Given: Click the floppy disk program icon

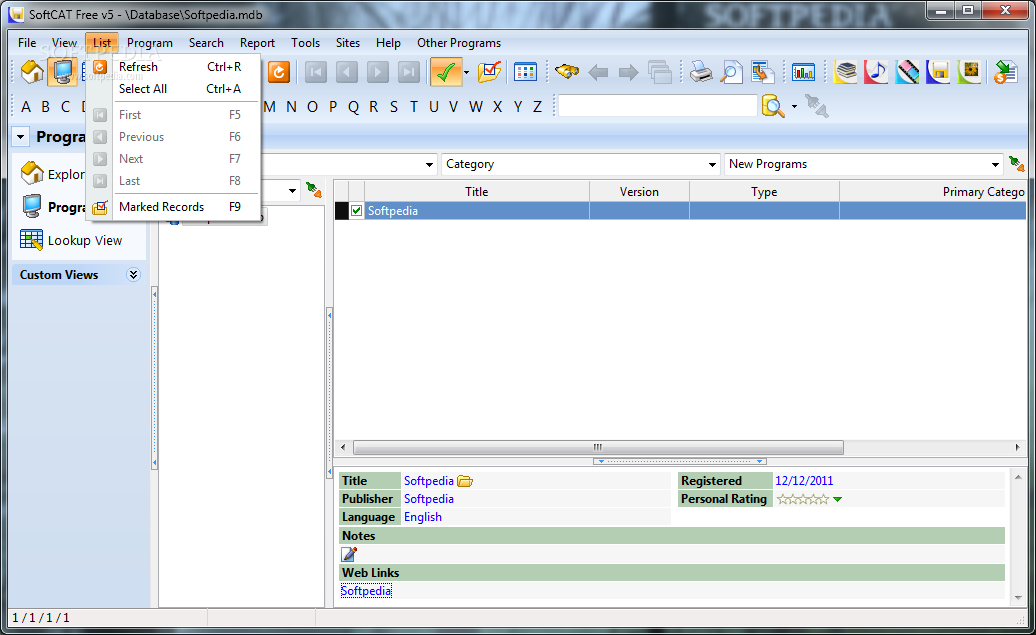Looking at the screenshot, I should coord(938,72).
